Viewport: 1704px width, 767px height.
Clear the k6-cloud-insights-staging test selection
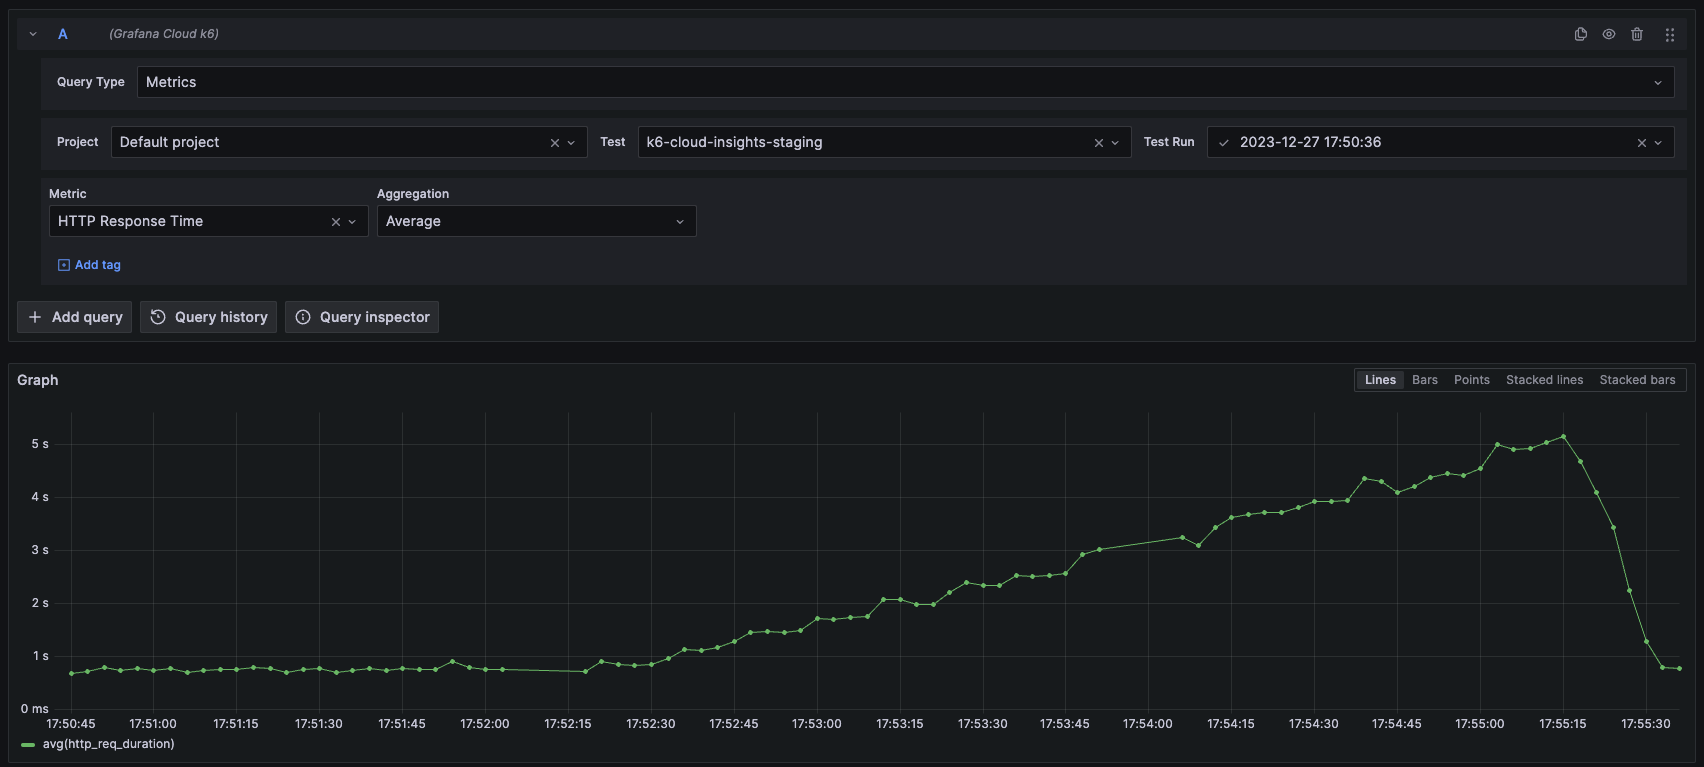(1099, 143)
